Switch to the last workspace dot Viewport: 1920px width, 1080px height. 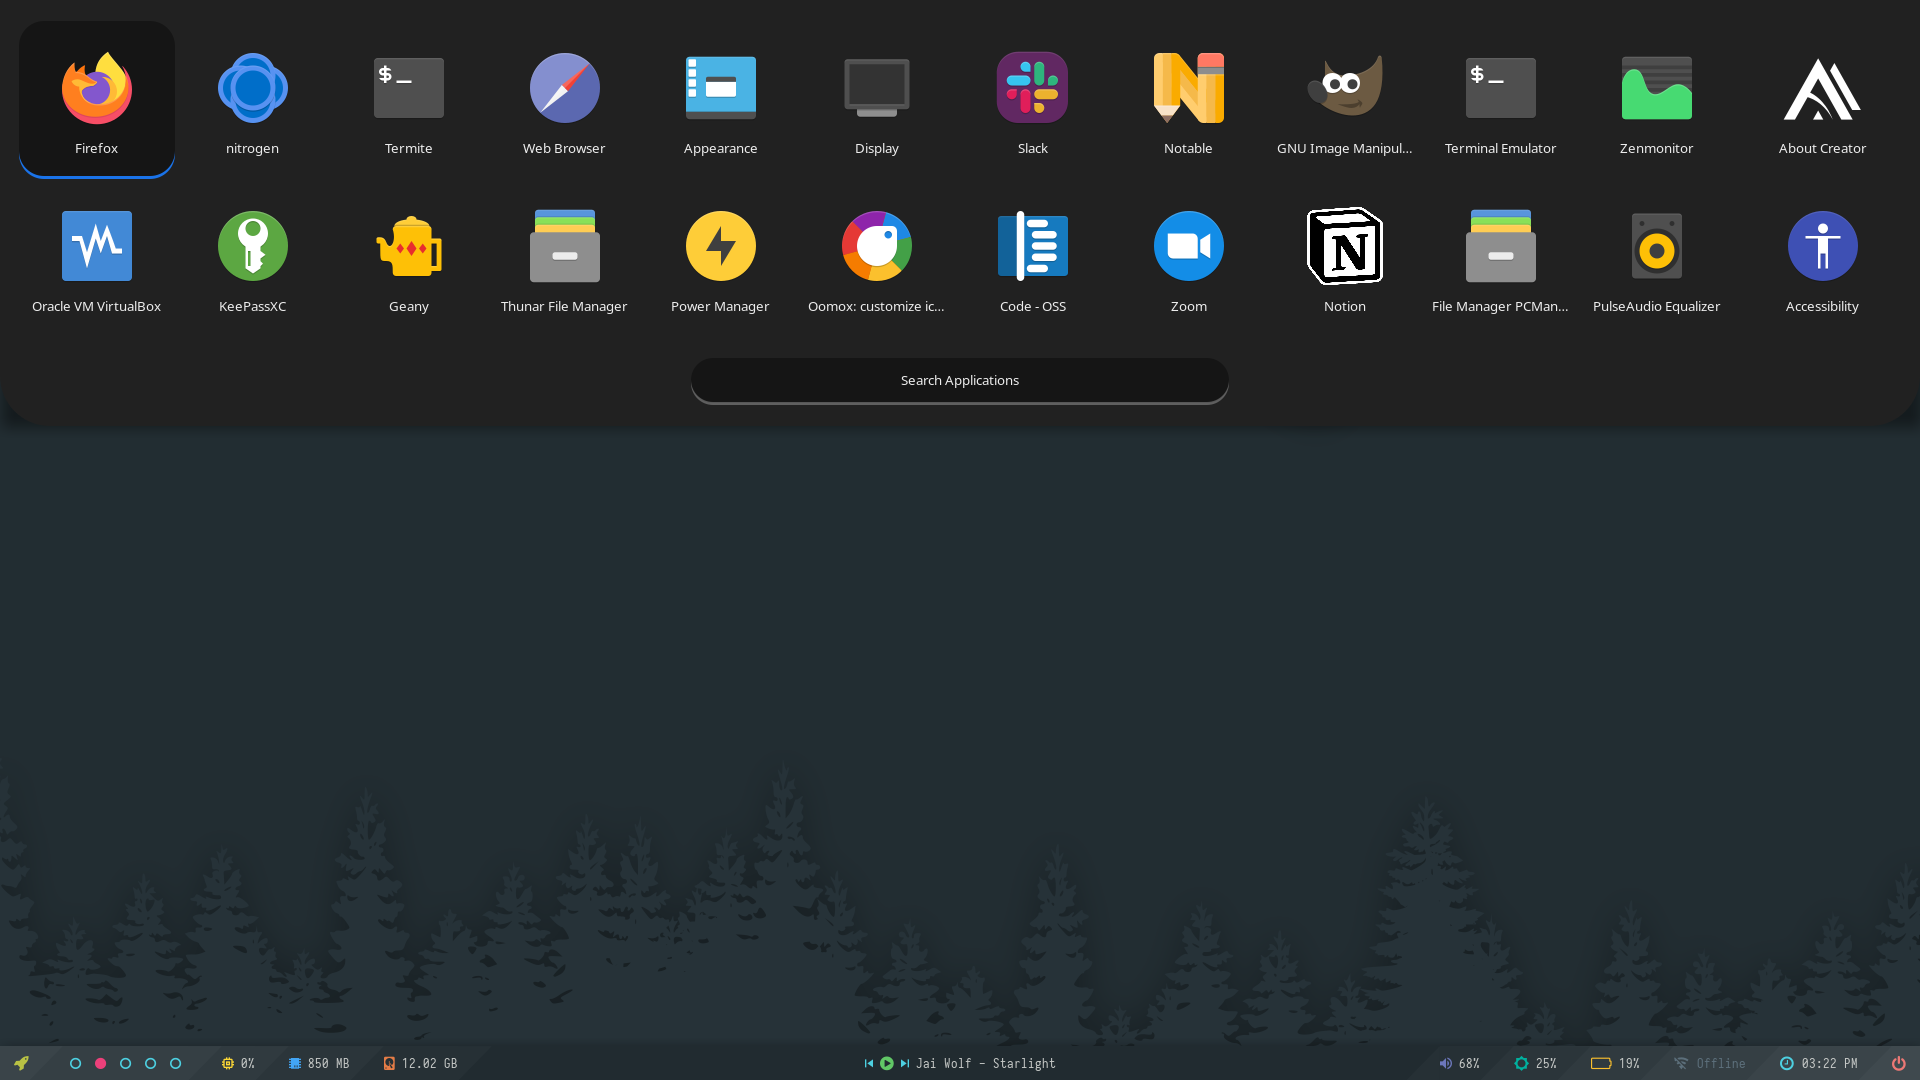175,1064
